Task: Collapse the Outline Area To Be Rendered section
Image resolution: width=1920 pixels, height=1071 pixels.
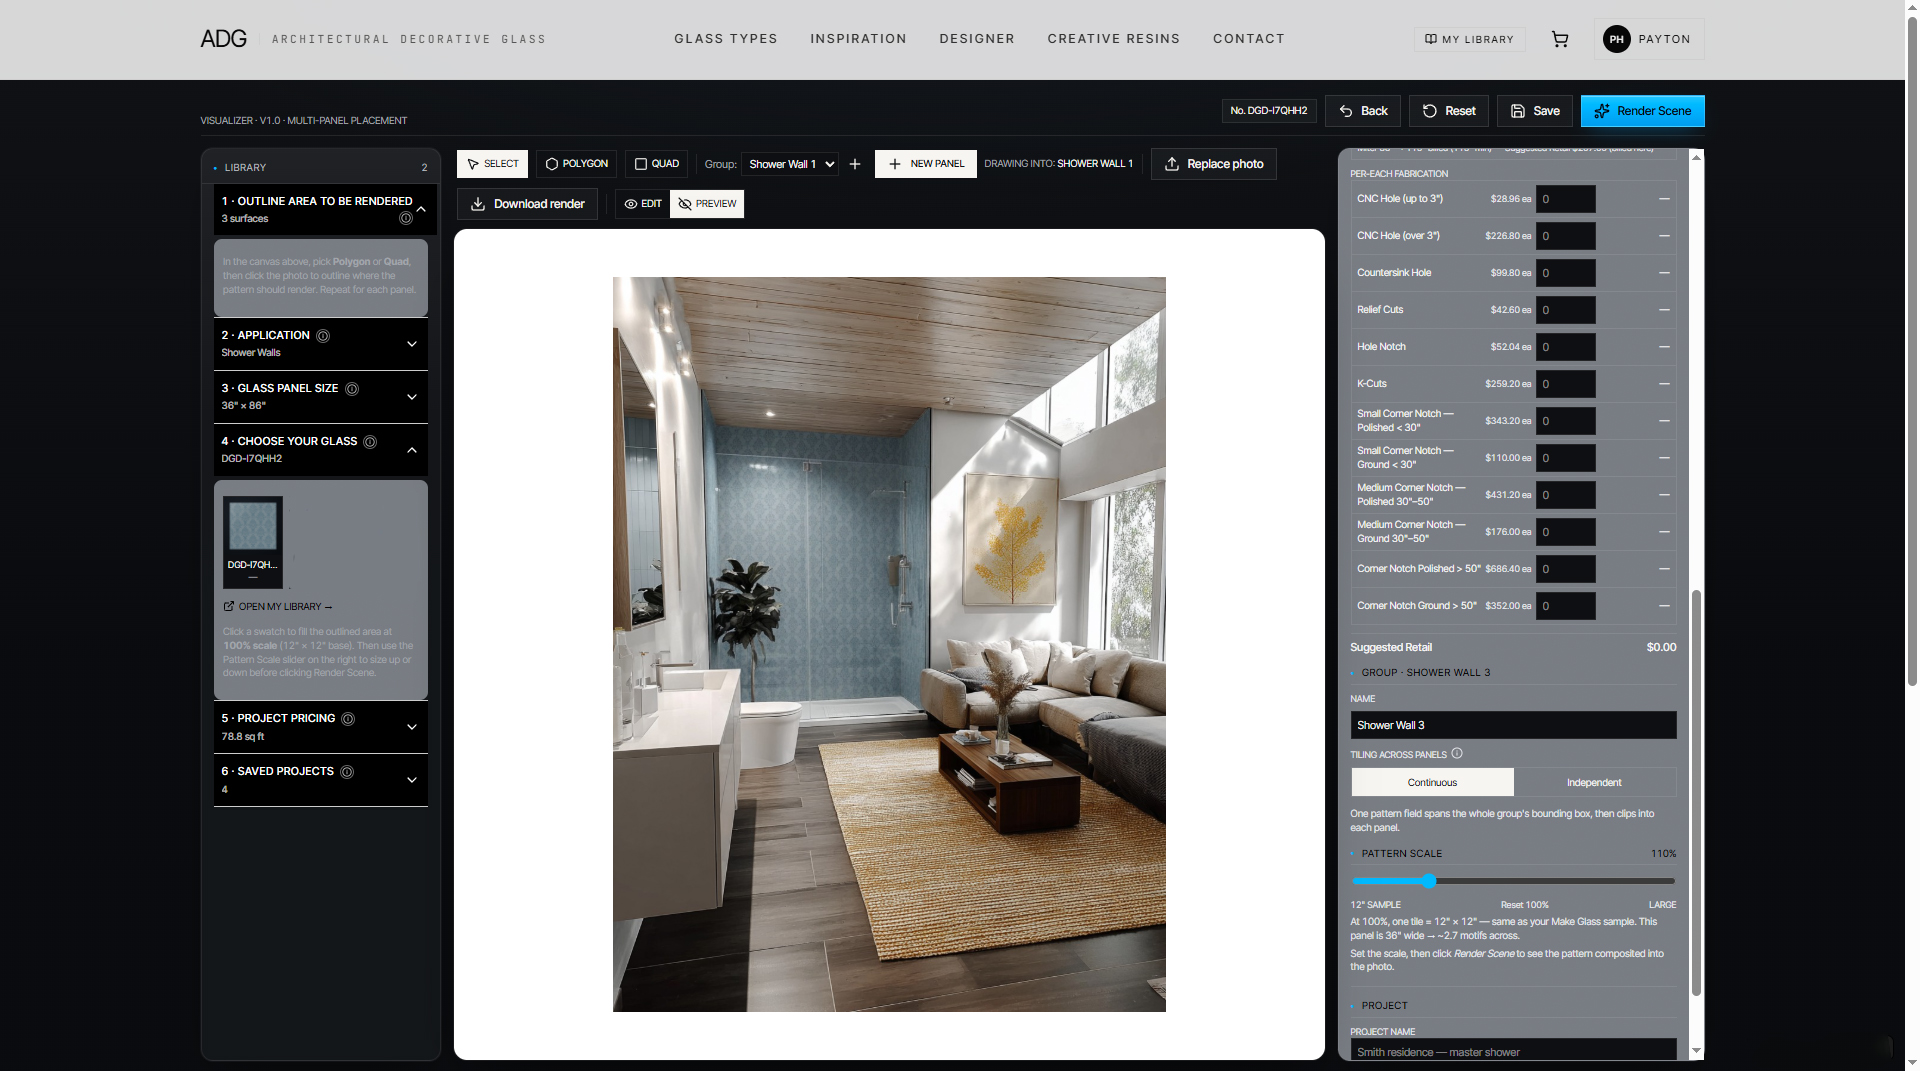Action: click(x=421, y=209)
